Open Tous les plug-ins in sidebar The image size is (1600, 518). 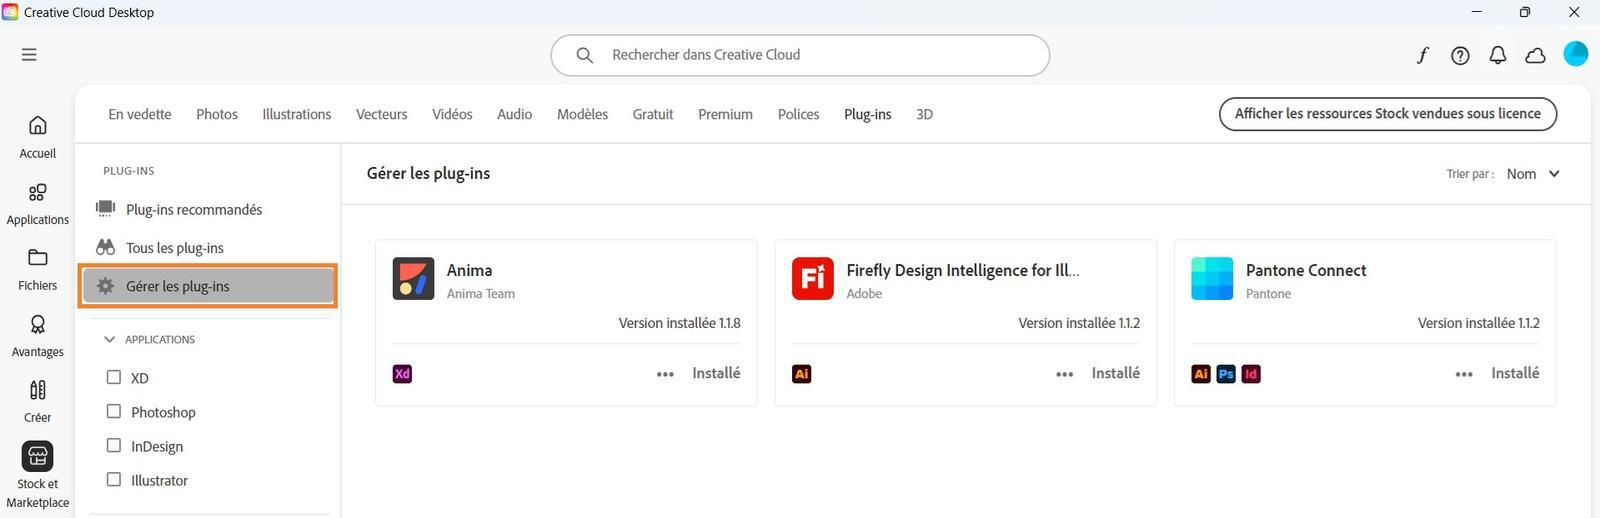pos(175,248)
